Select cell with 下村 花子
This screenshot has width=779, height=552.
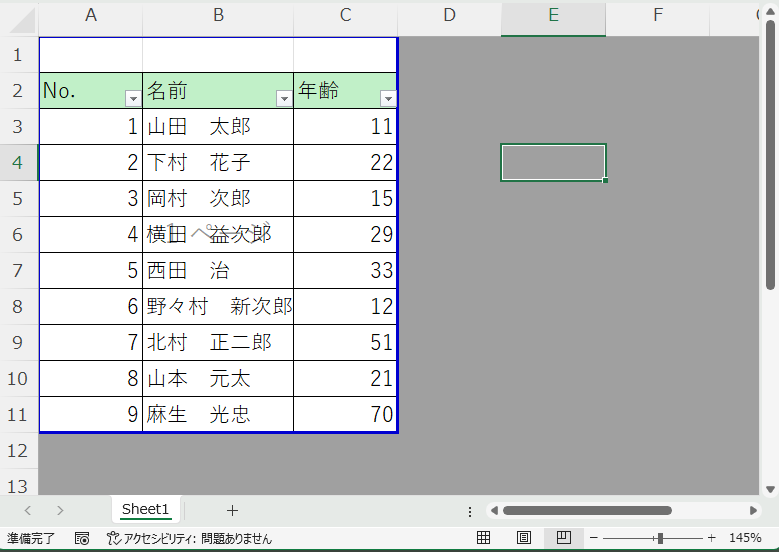(x=218, y=162)
